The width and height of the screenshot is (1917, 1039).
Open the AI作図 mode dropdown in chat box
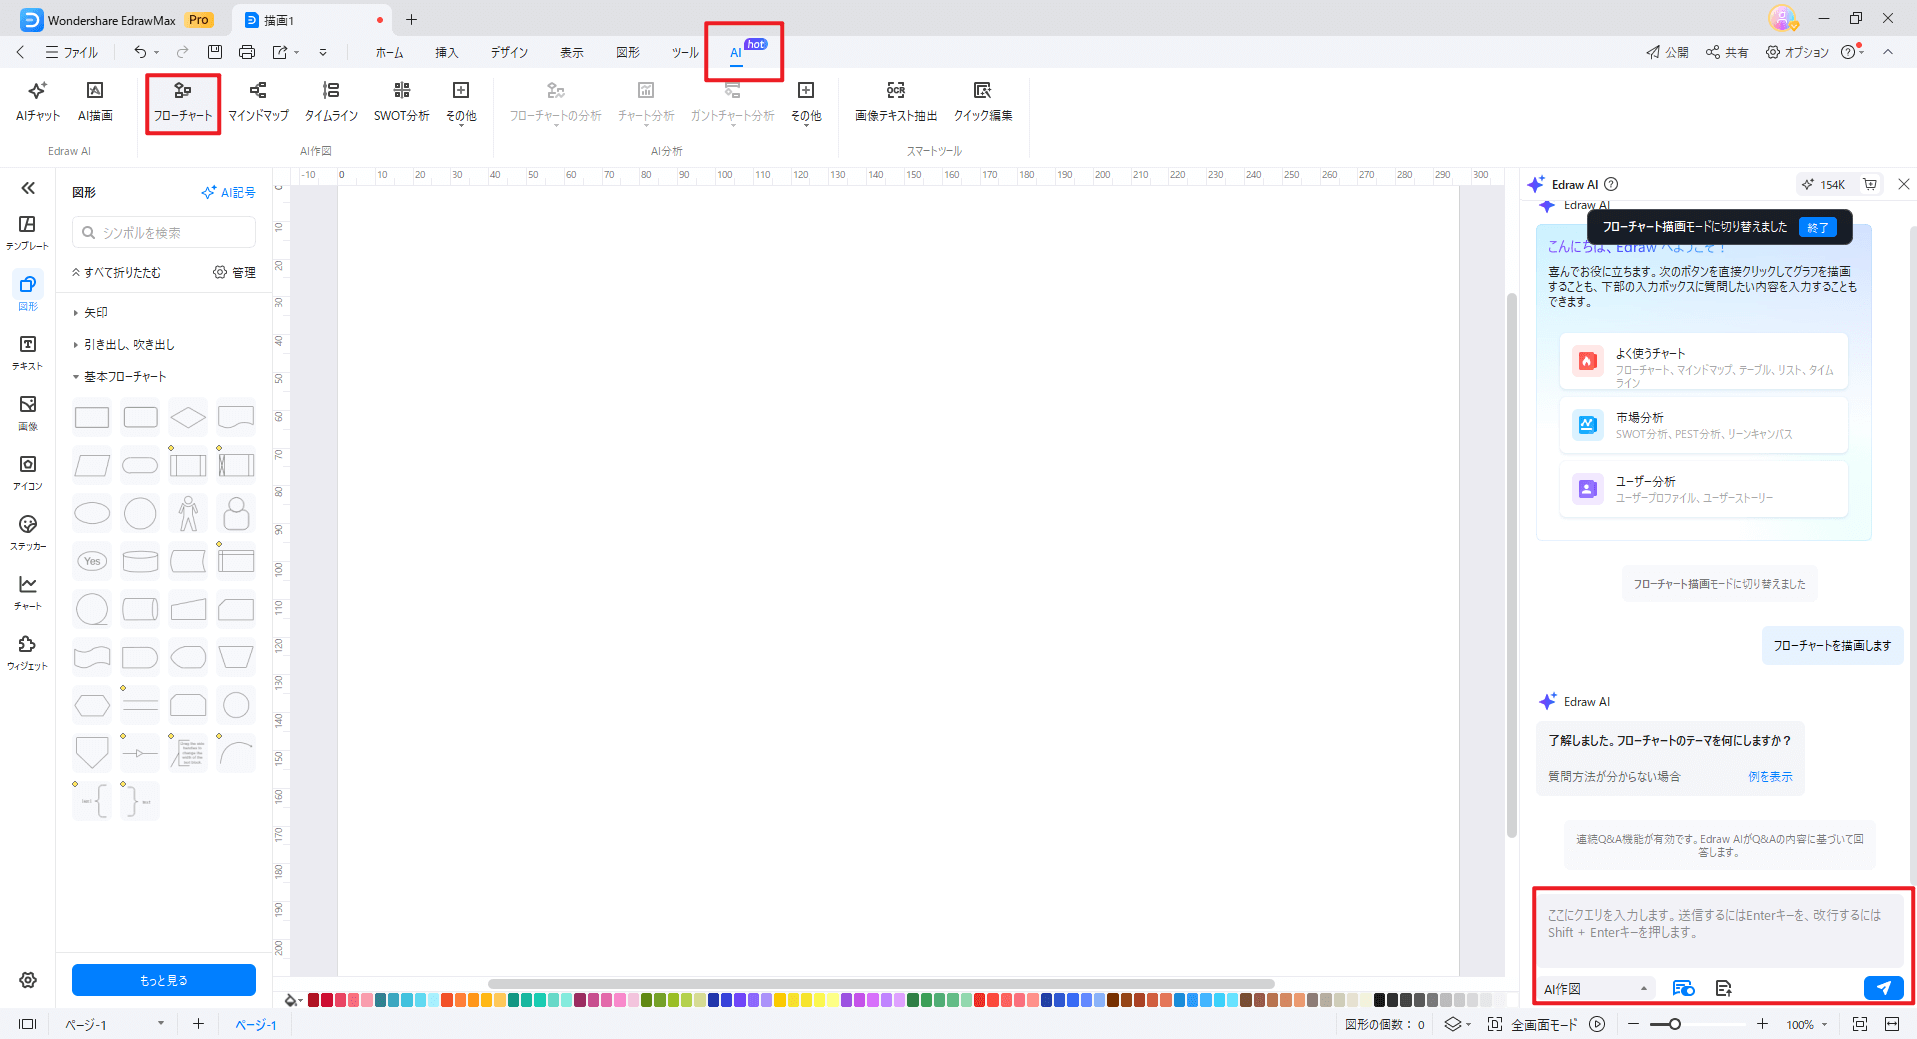[x=1596, y=989]
